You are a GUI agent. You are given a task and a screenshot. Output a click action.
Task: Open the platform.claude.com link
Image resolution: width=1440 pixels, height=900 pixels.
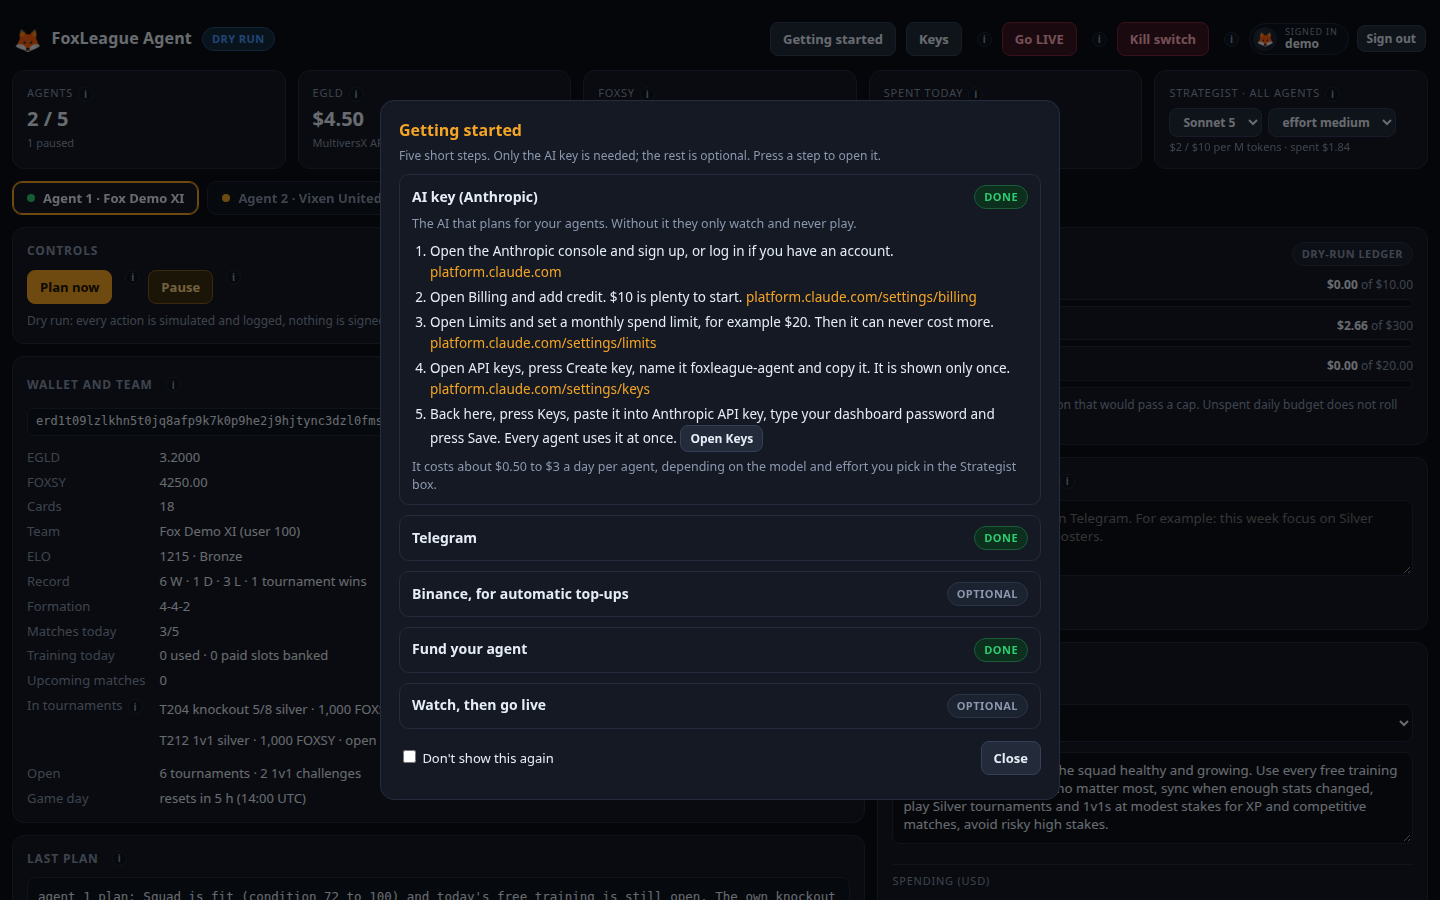(495, 272)
